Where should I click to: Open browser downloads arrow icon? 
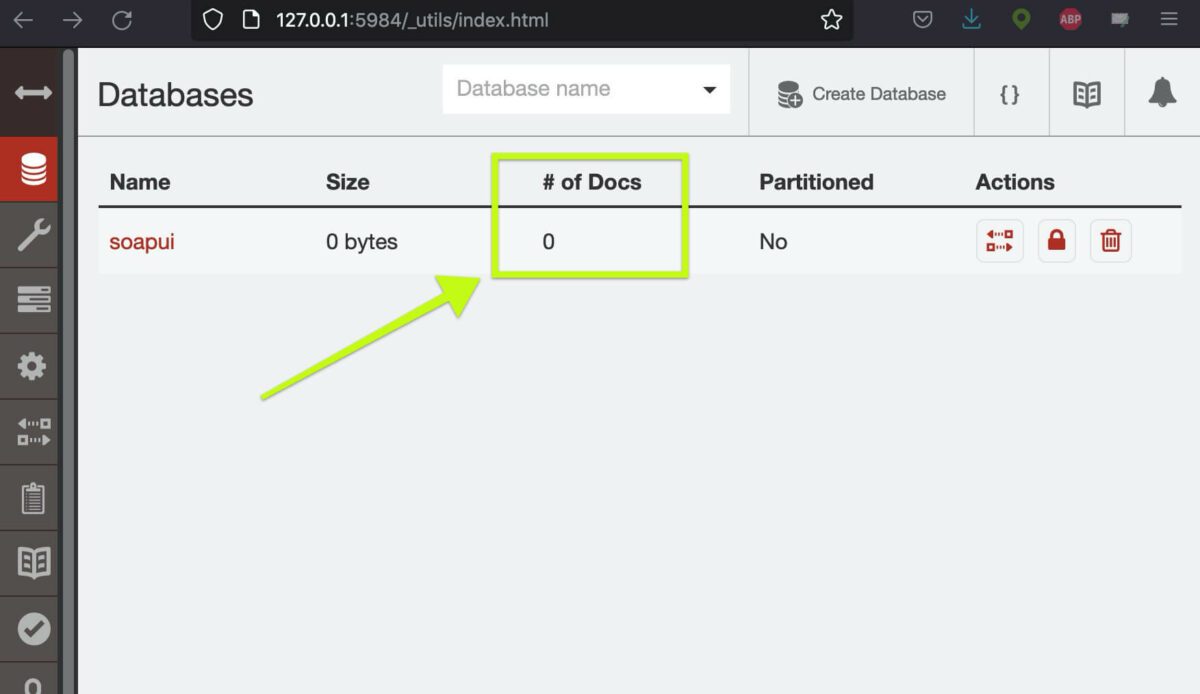pyautogui.click(x=971, y=20)
